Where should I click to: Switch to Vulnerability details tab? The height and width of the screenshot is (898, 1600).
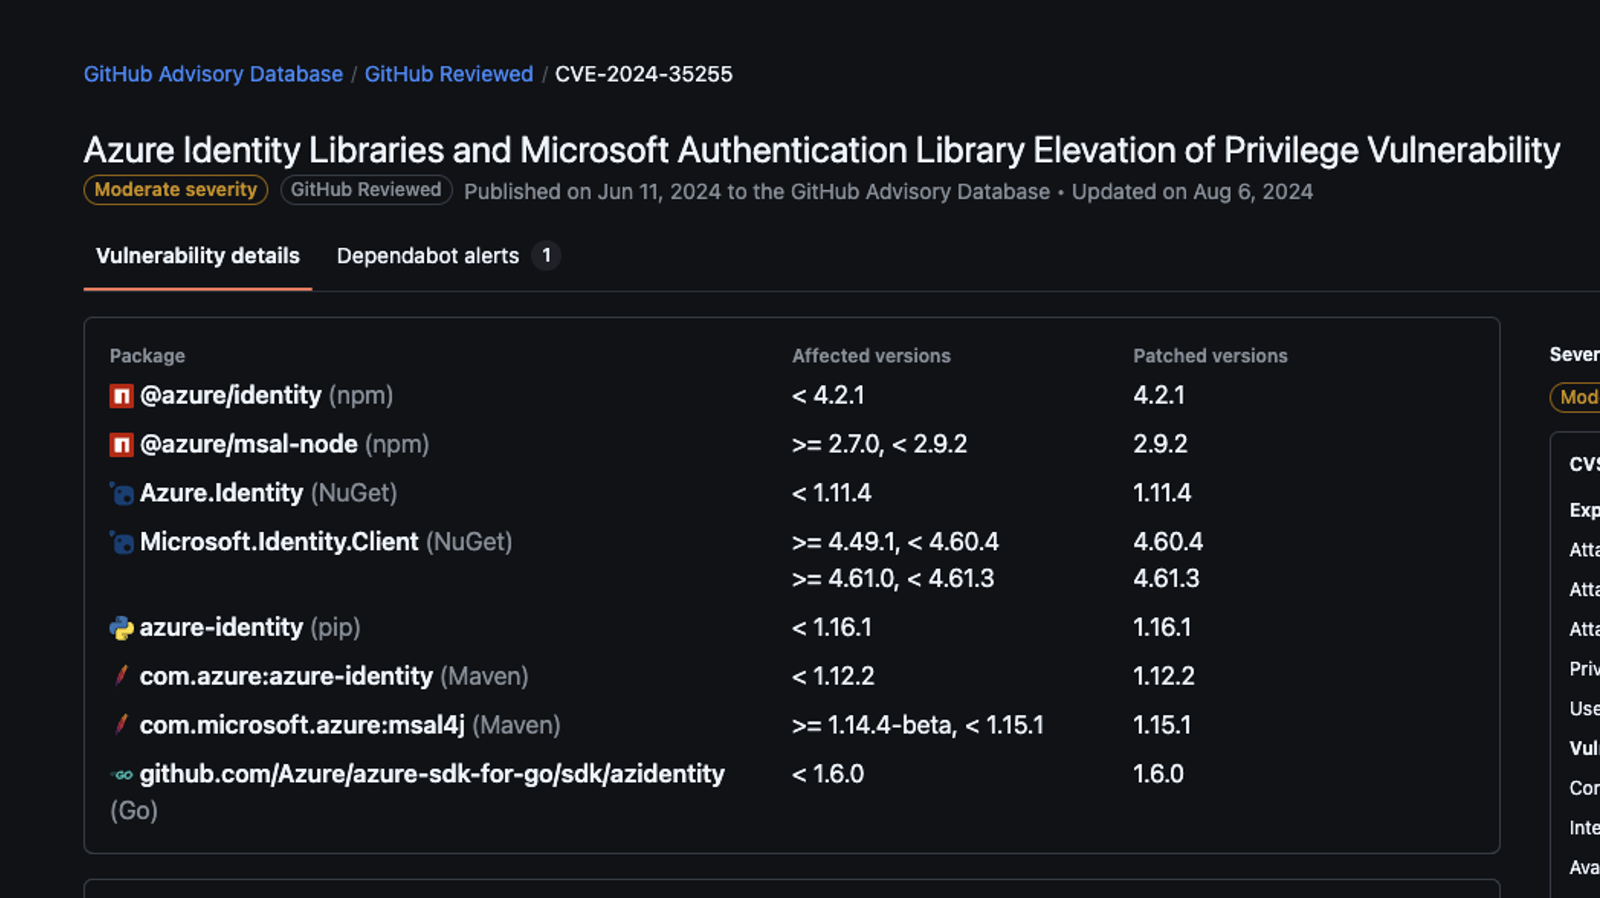[x=198, y=256]
